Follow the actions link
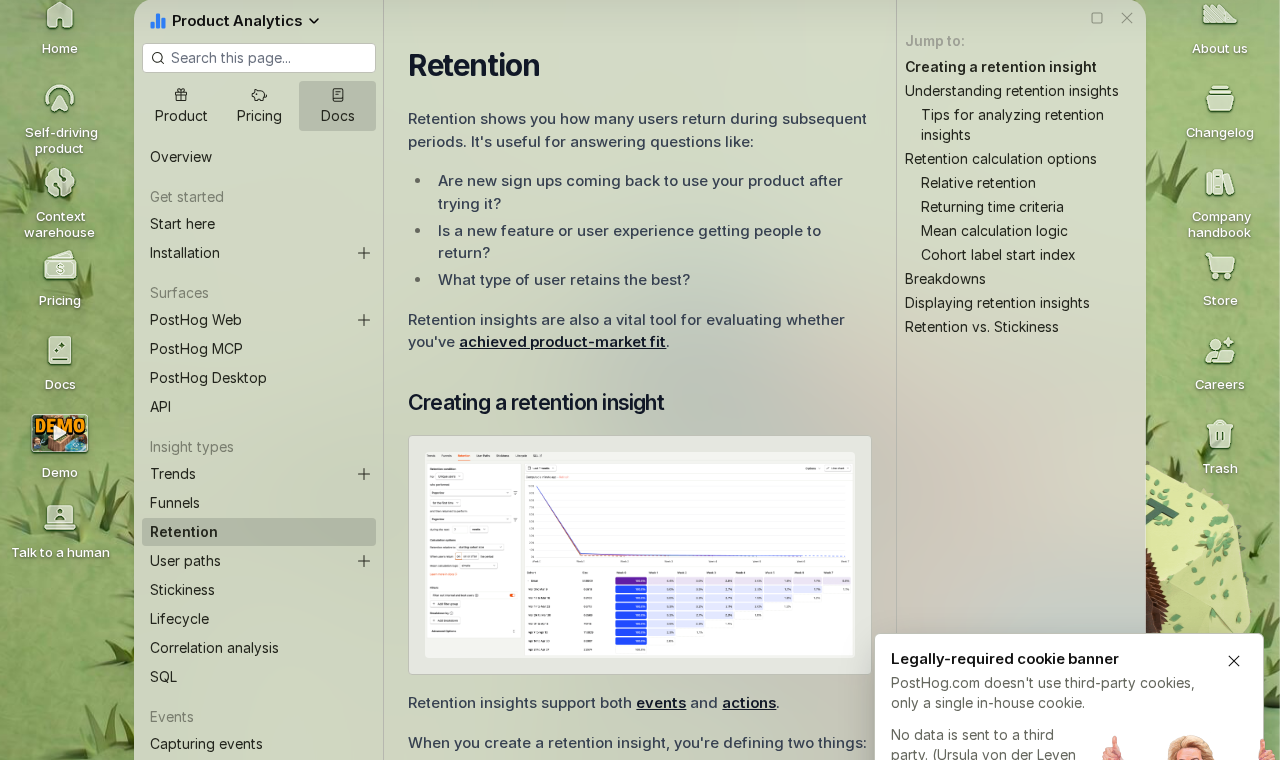The height and width of the screenshot is (760, 1280). tap(749, 703)
